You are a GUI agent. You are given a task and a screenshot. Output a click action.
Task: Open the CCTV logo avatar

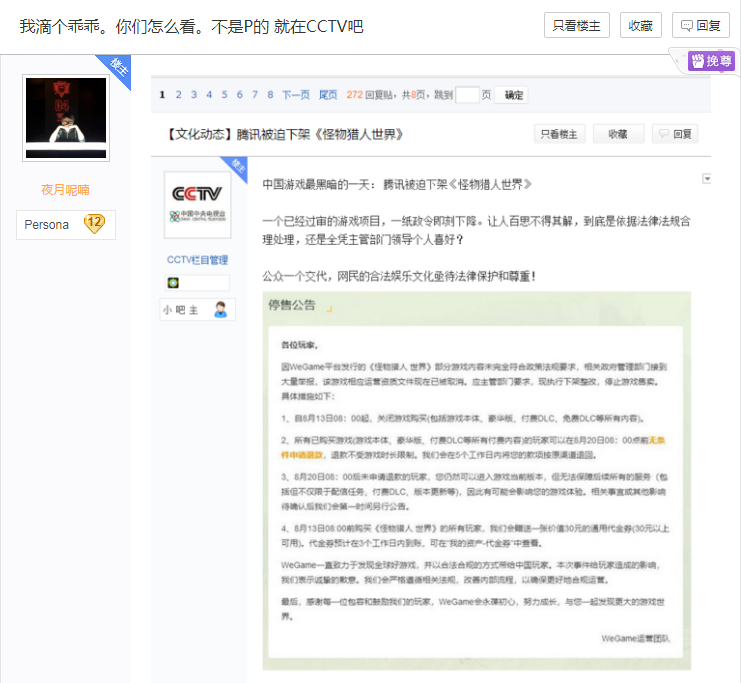[x=198, y=205]
